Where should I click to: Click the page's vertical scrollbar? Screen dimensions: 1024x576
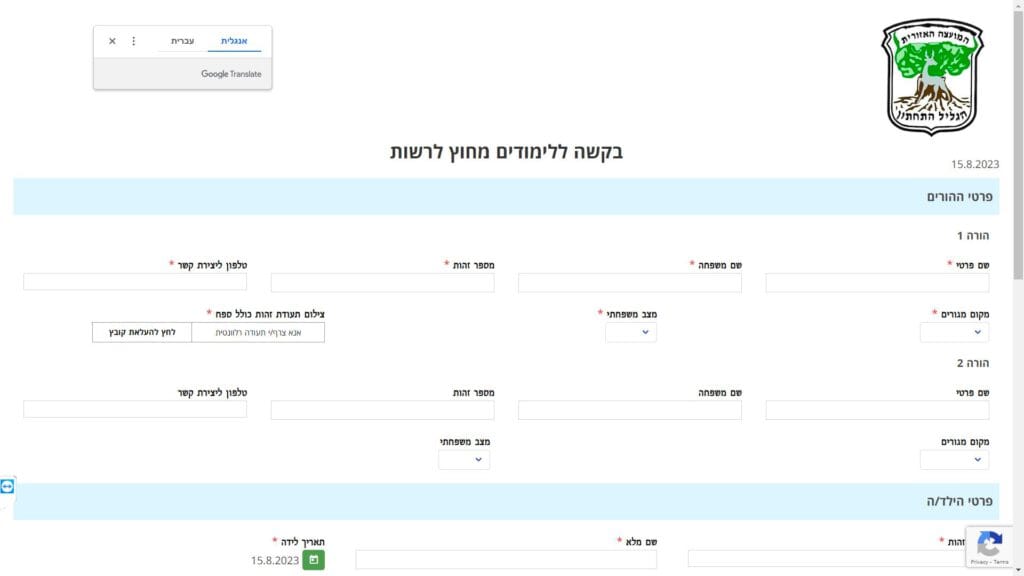pyautogui.click(x=1018, y=150)
